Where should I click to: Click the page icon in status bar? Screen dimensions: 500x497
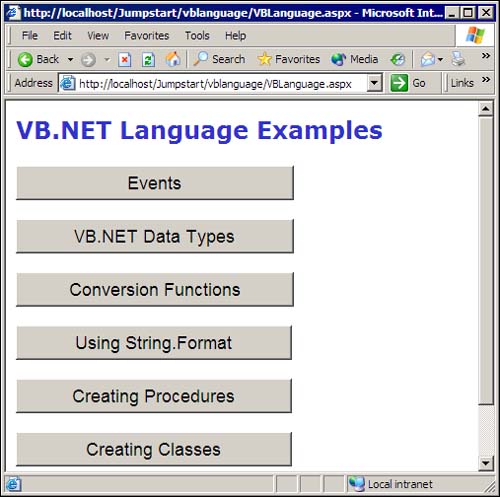click(13, 484)
